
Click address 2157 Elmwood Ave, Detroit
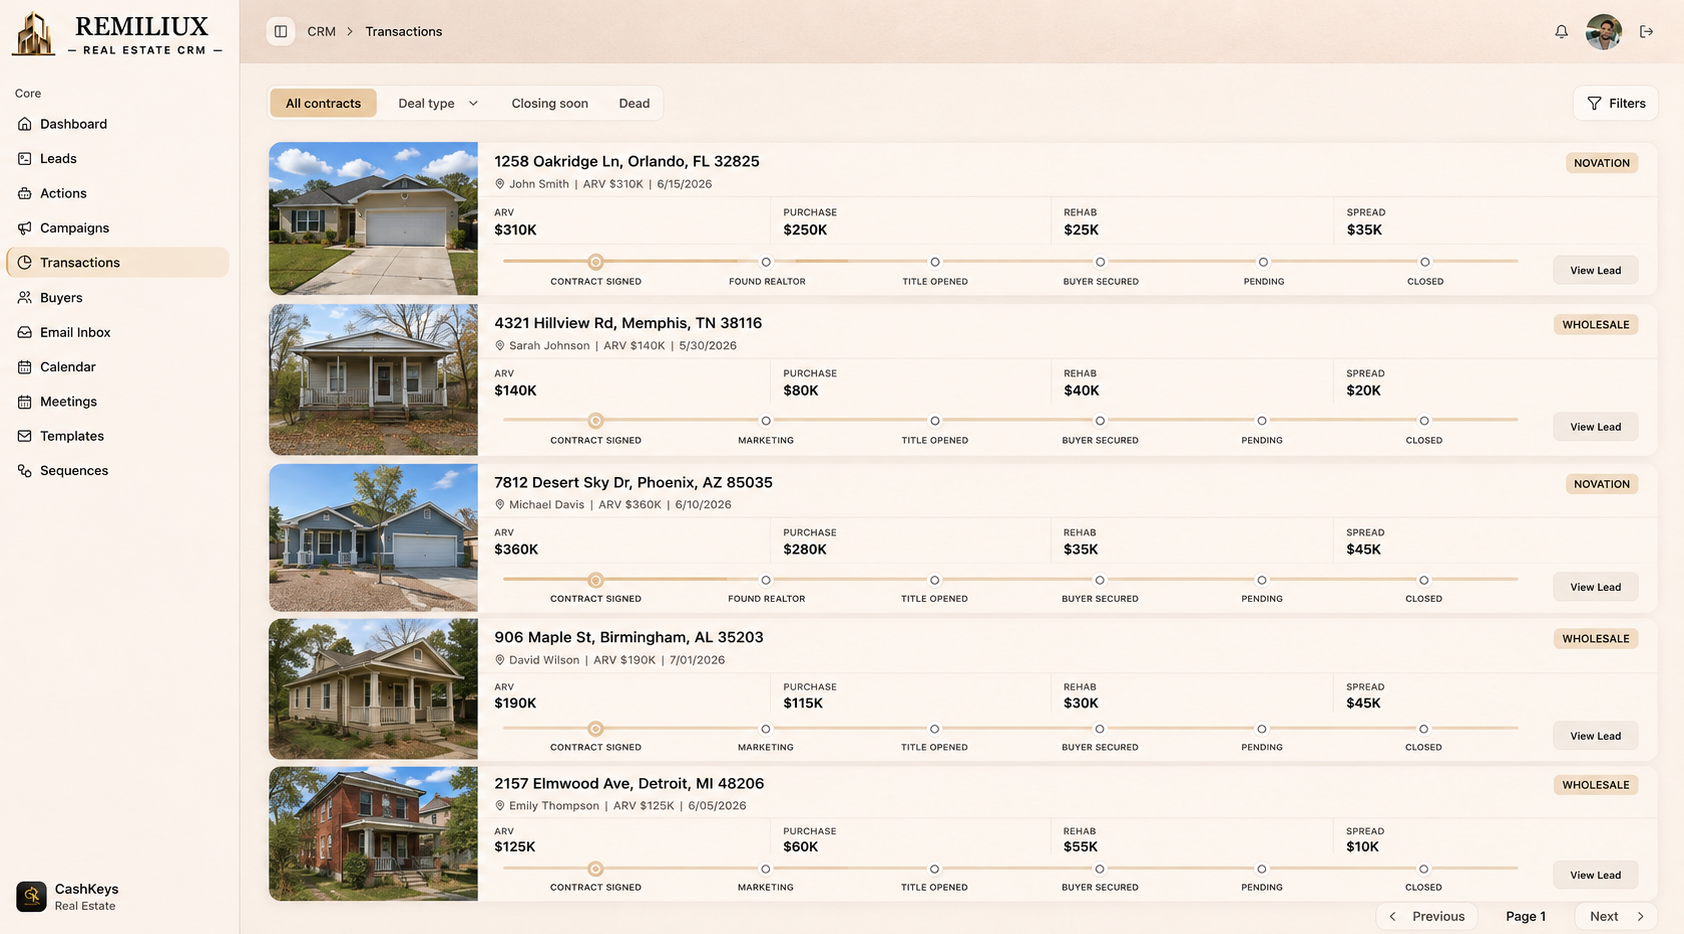click(629, 783)
